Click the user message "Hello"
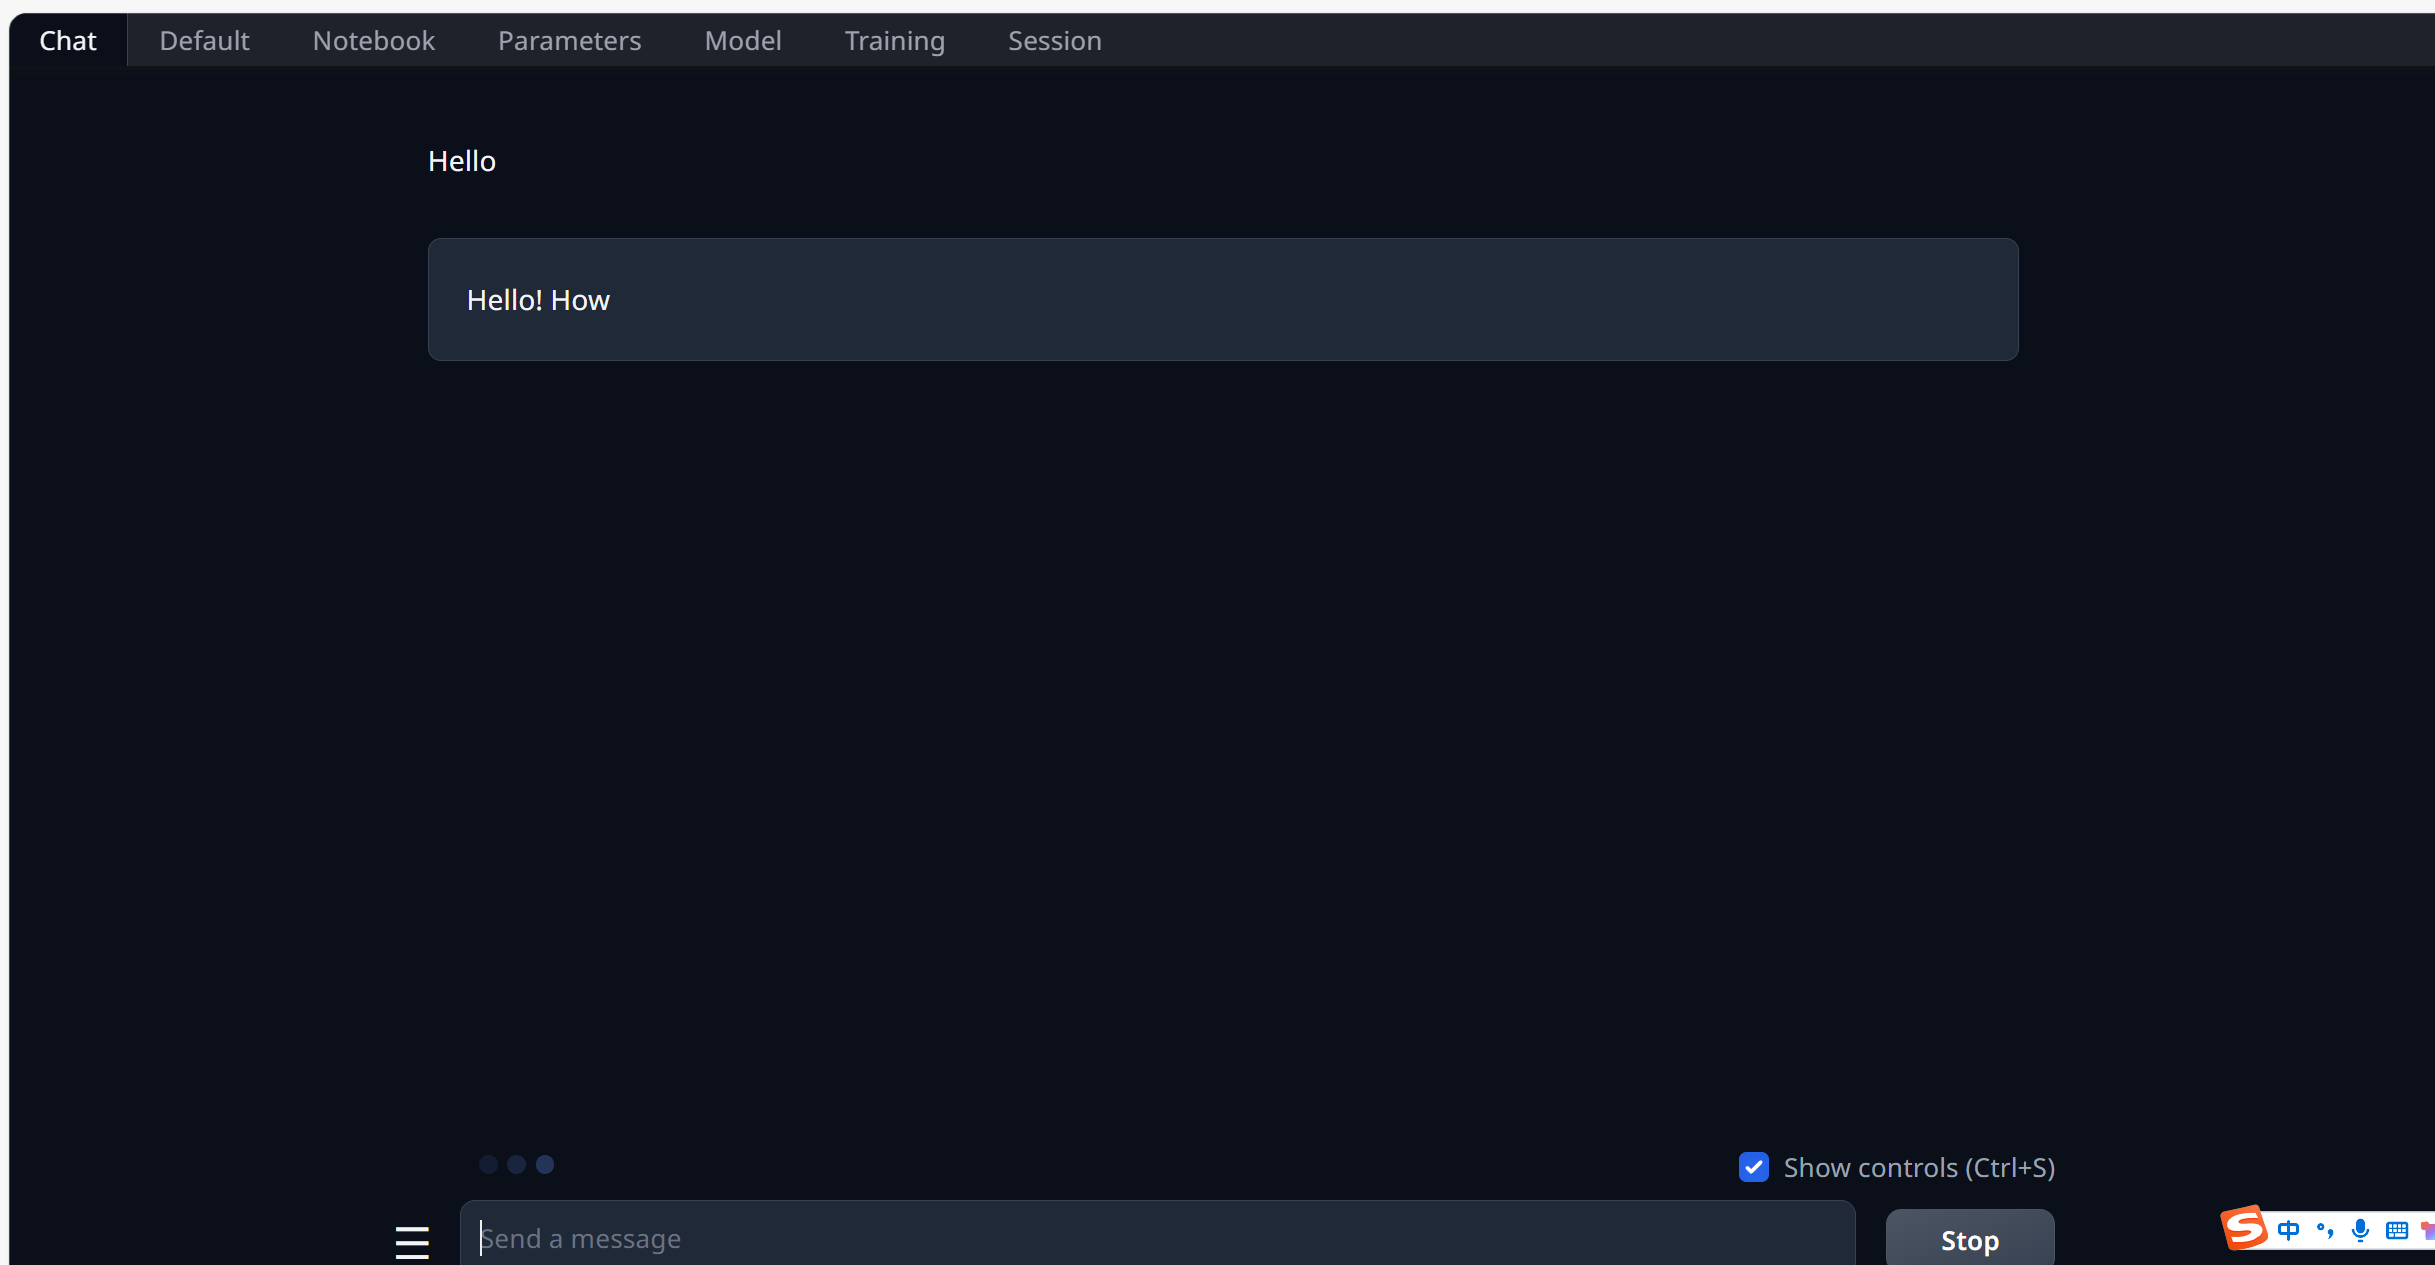Viewport: 2435px width, 1265px height. [462, 161]
